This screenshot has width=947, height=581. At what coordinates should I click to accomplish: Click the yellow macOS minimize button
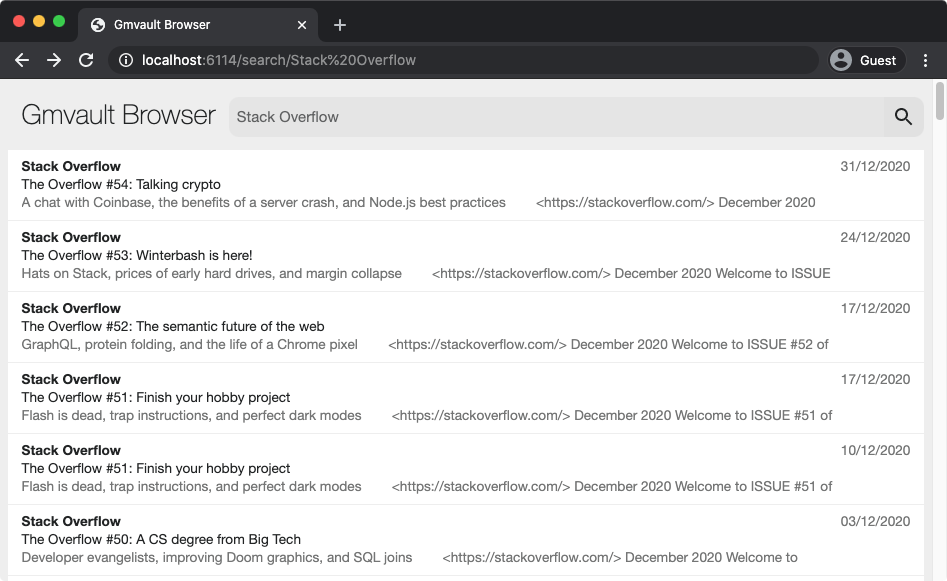39,22
